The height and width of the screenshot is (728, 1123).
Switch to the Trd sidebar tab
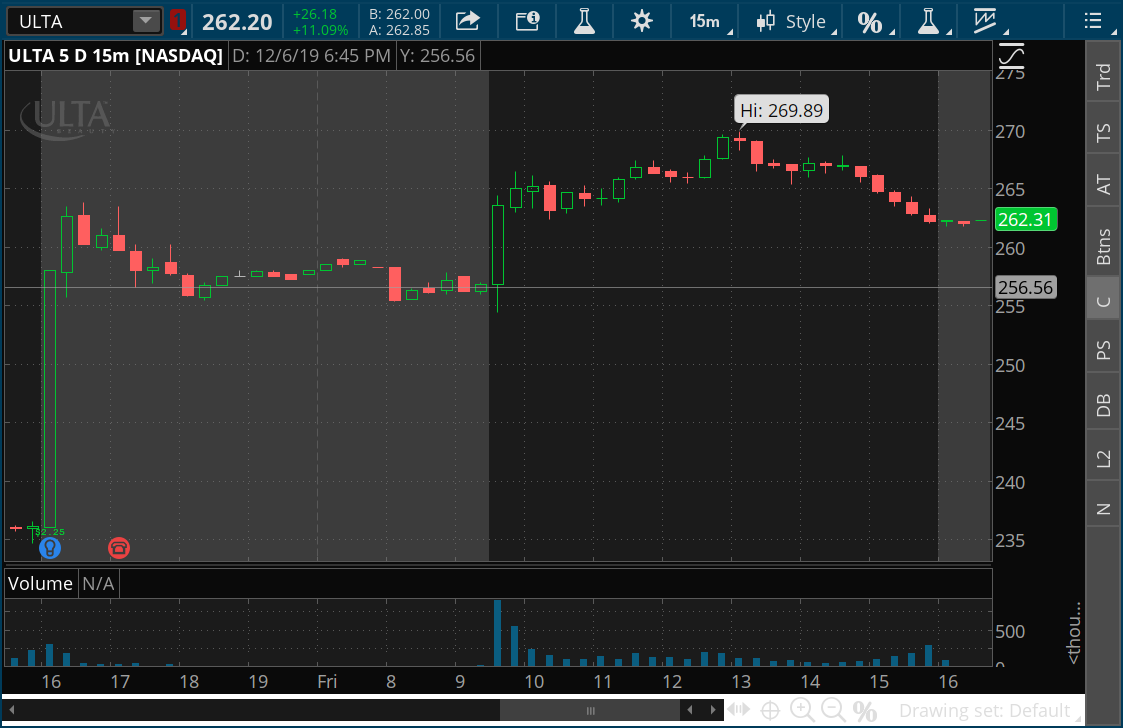click(x=1103, y=77)
